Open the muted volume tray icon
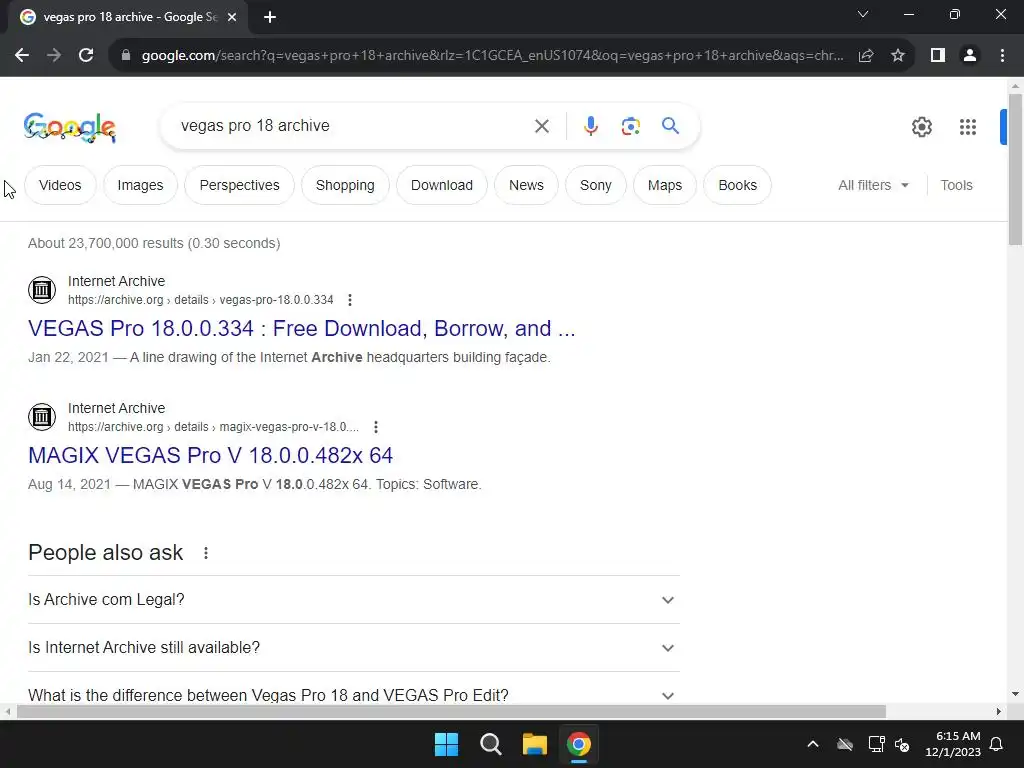 click(x=902, y=744)
